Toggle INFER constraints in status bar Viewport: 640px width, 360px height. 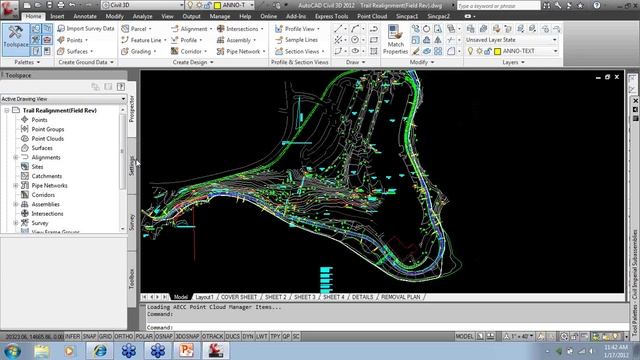pyautogui.click(x=72, y=337)
